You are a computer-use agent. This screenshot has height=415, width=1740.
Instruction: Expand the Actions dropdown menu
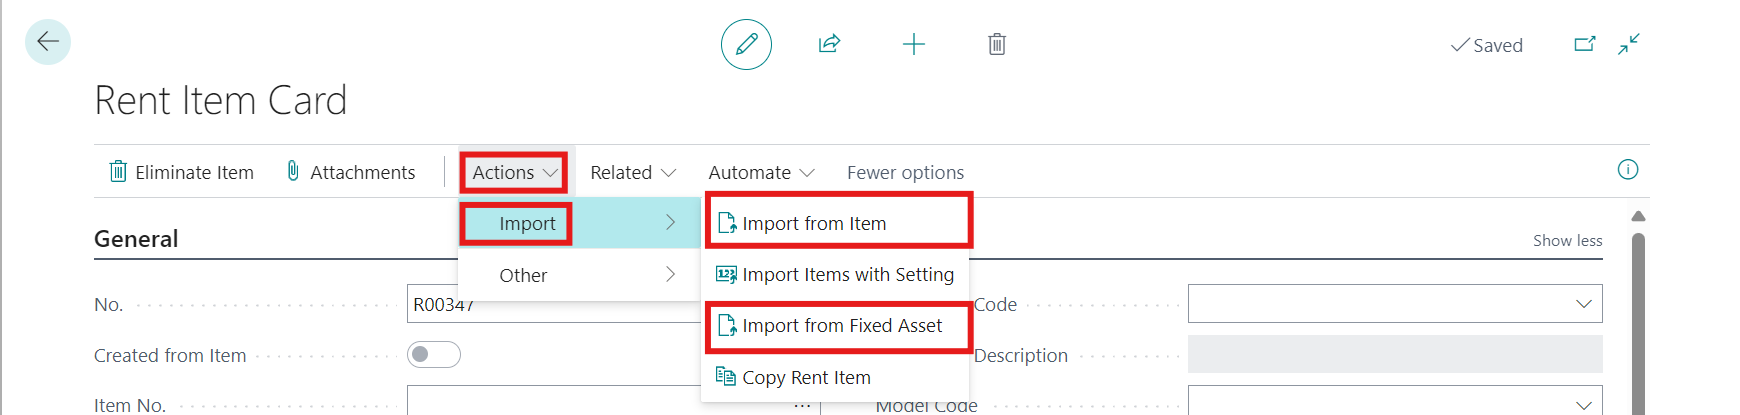(x=514, y=172)
